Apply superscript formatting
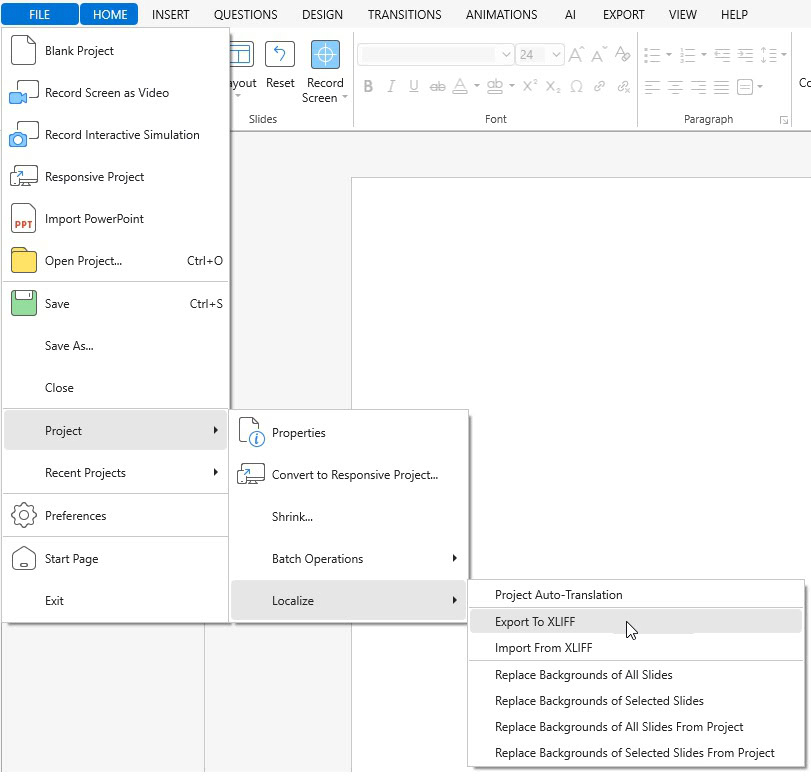Viewport: 811px width, 777px height. pos(529,86)
